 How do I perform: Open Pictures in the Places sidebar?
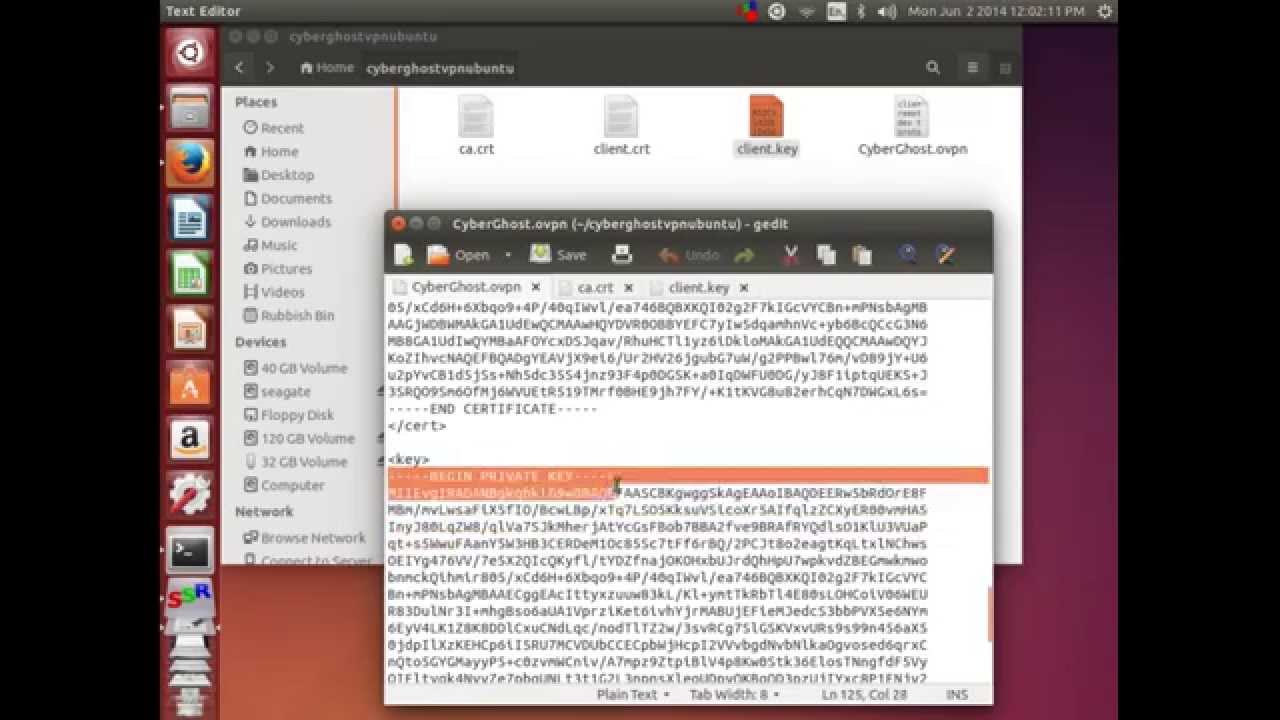click(x=278, y=269)
